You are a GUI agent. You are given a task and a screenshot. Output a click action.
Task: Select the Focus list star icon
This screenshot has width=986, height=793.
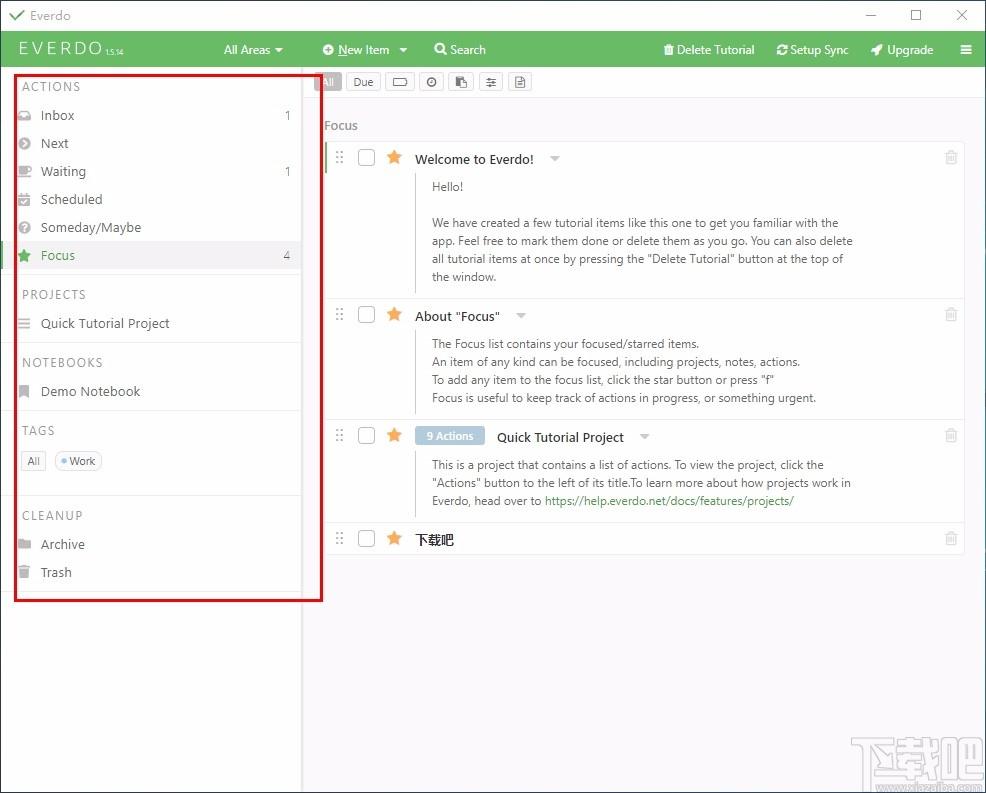point(25,255)
